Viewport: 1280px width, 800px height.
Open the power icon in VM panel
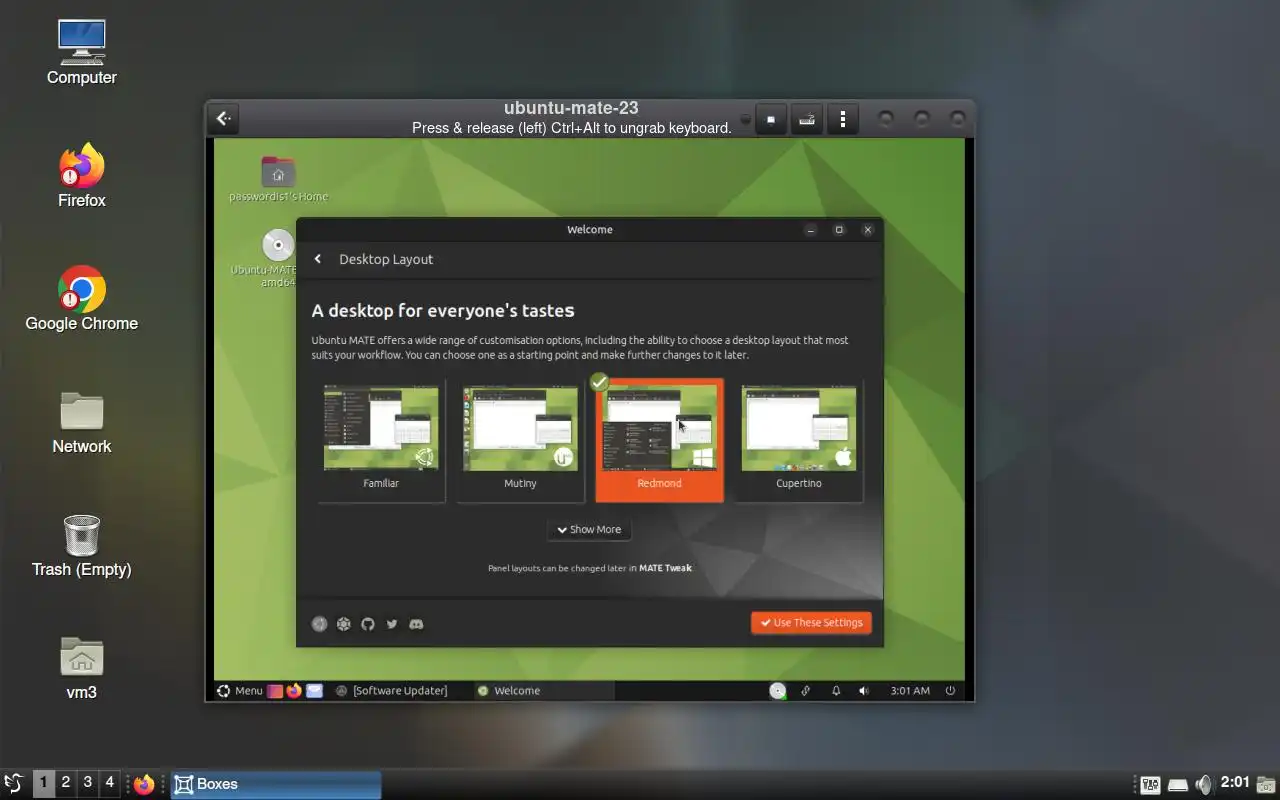coord(950,691)
